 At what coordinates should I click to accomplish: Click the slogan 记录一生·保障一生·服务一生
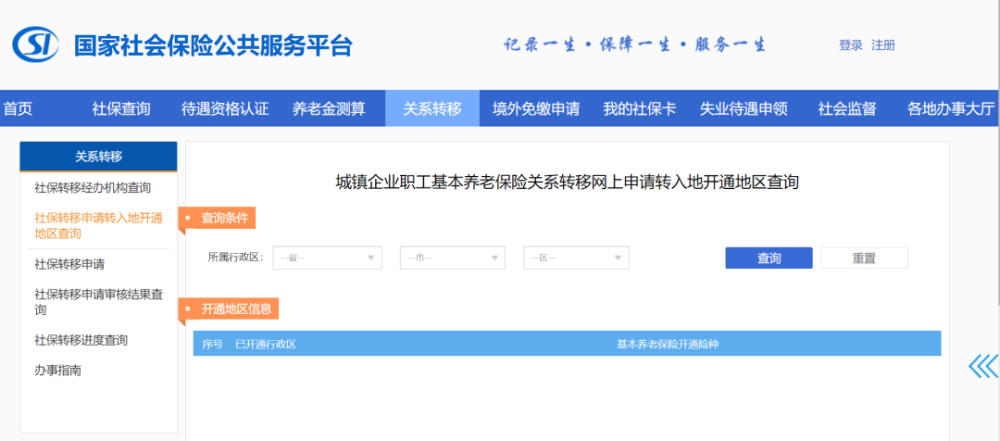pyautogui.click(x=635, y=45)
